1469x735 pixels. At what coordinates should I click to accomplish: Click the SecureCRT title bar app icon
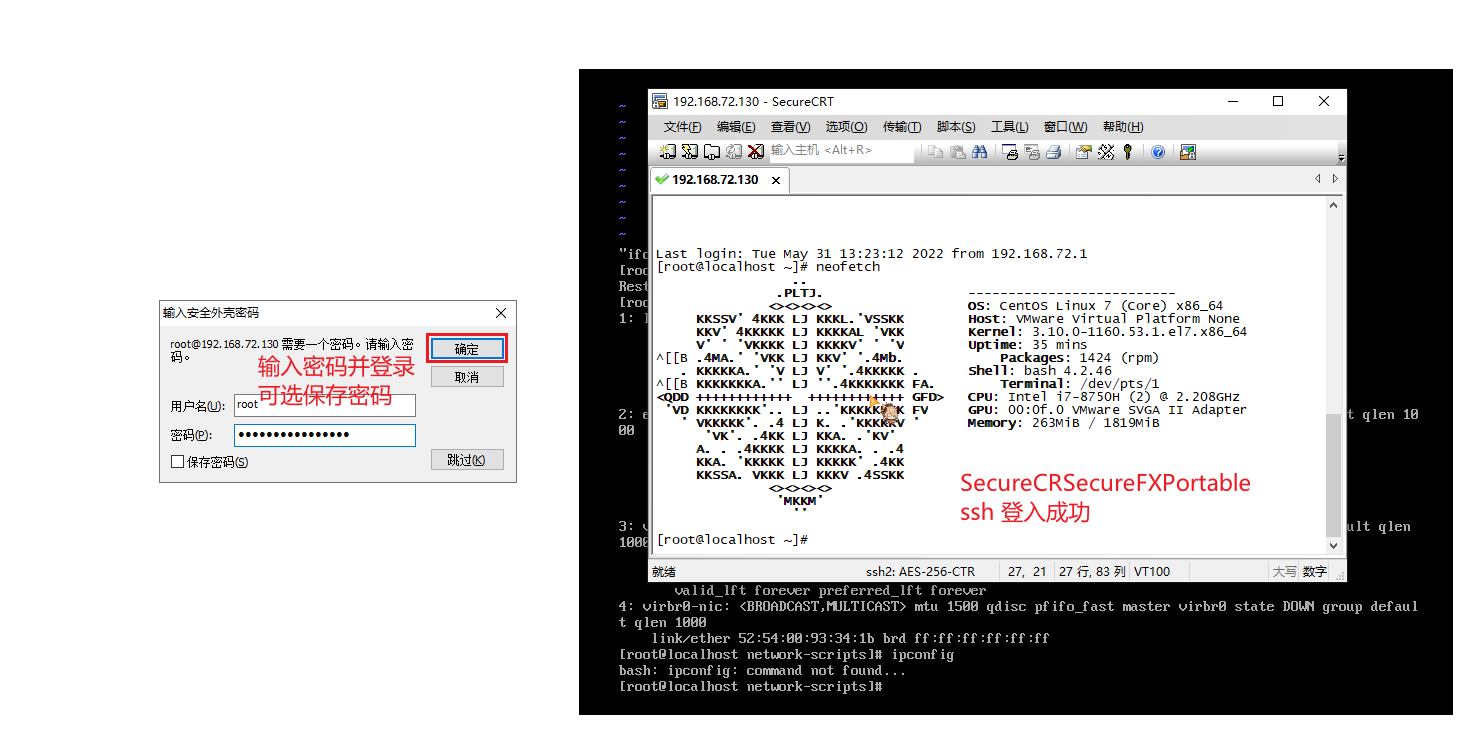(x=660, y=101)
